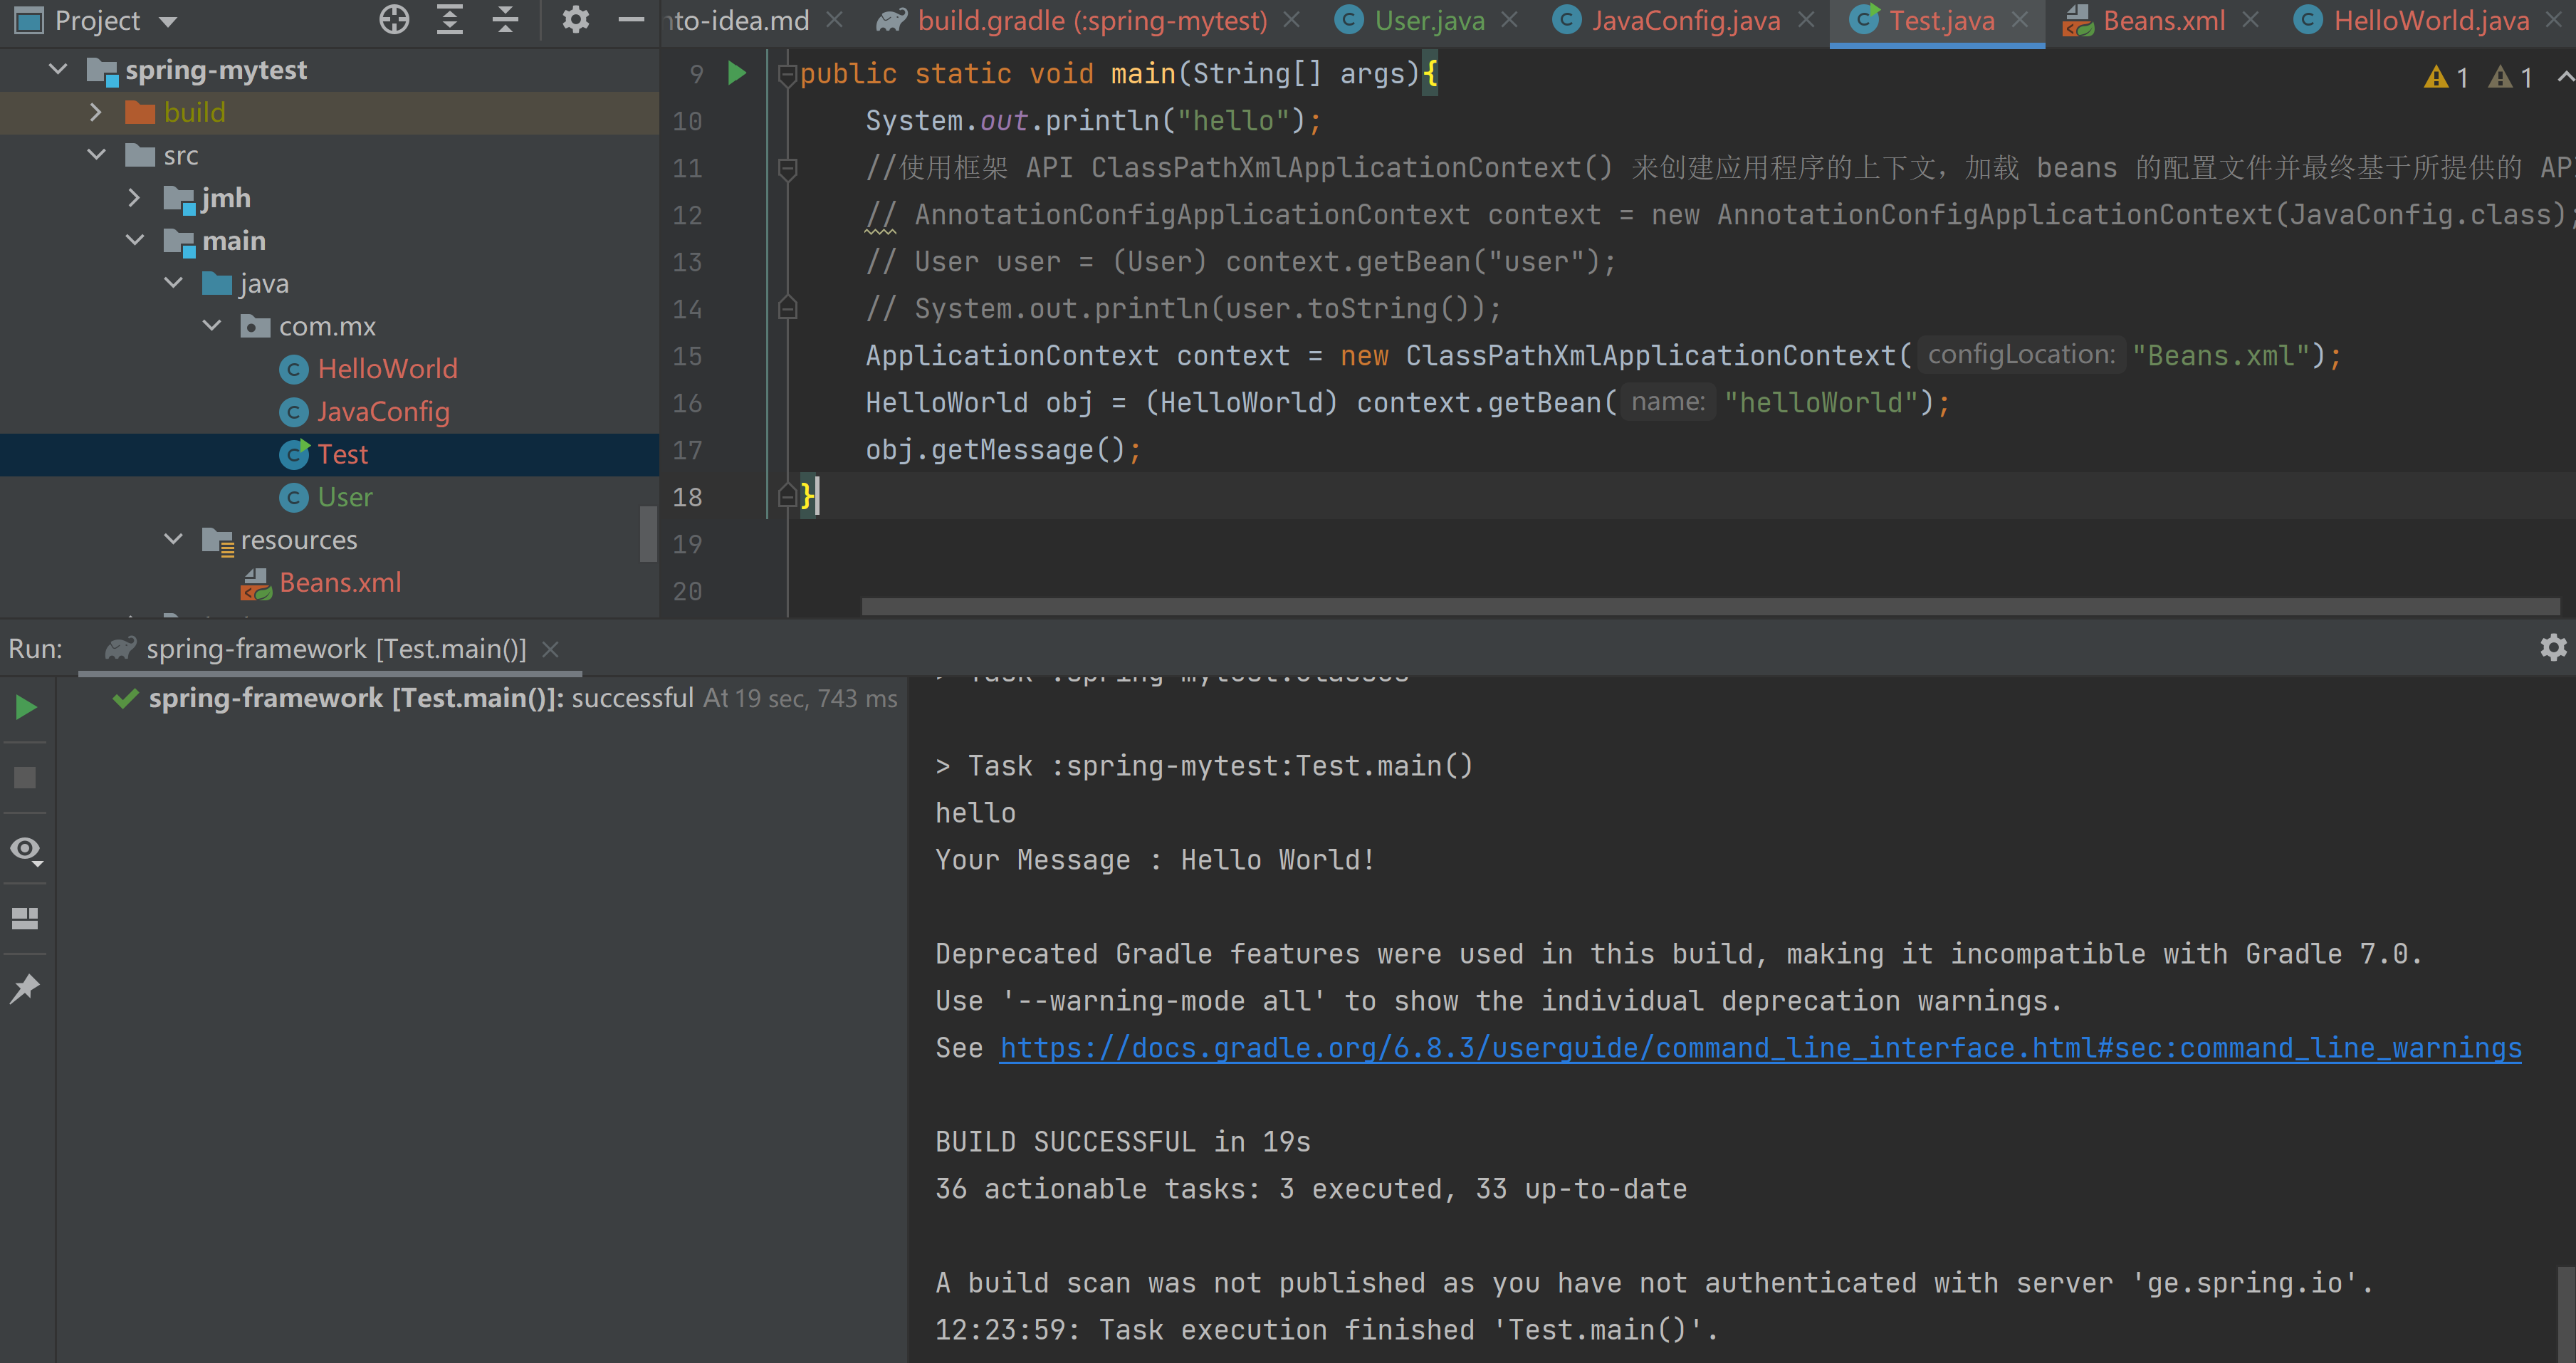Open Run panel settings gear

coord(2553,647)
